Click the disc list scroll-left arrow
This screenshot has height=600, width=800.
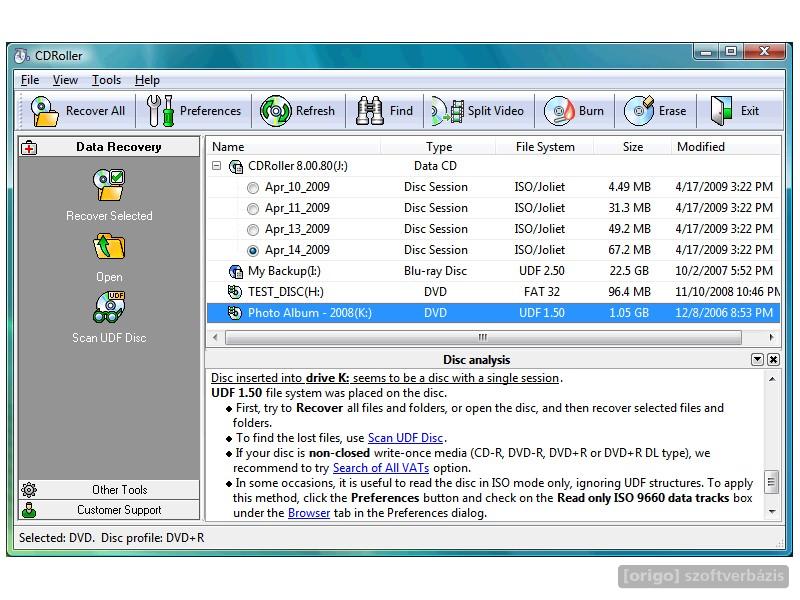click(x=215, y=337)
